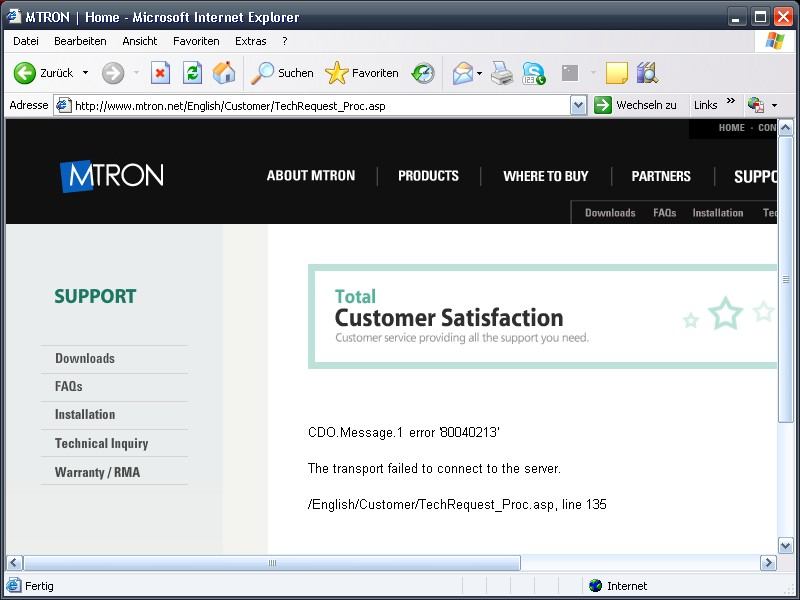The height and width of the screenshot is (600, 800).
Task: Expand the mail dropdown arrow
Action: [479, 73]
